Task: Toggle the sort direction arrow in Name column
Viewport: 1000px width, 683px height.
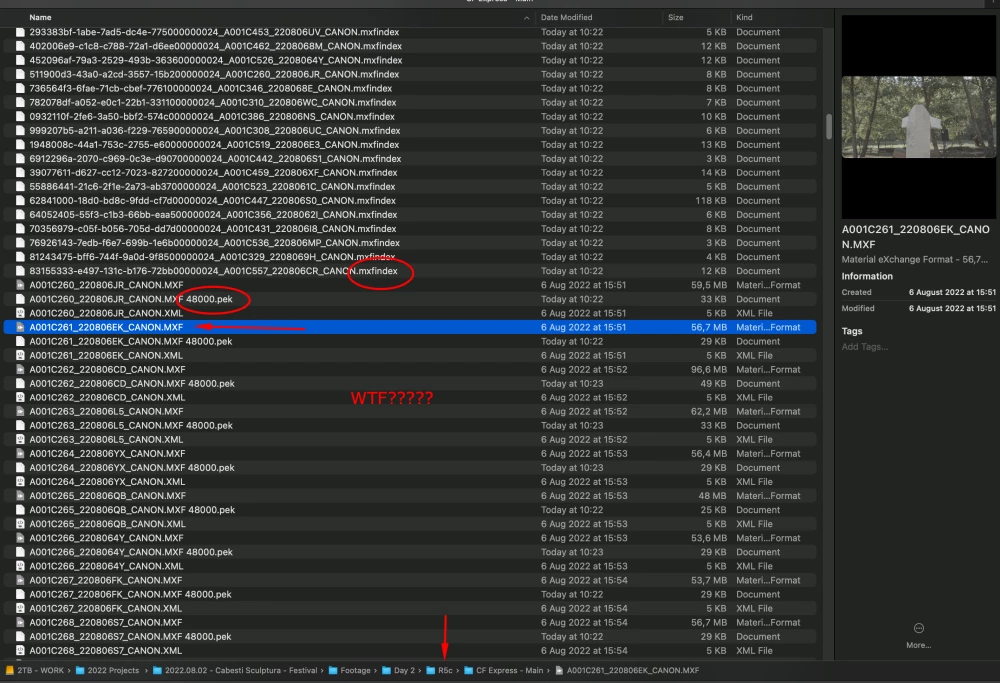Action: [526, 18]
